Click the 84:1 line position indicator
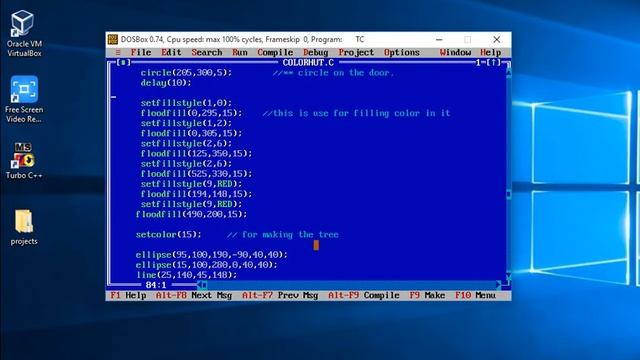The width and height of the screenshot is (640, 360). pyautogui.click(x=156, y=285)
